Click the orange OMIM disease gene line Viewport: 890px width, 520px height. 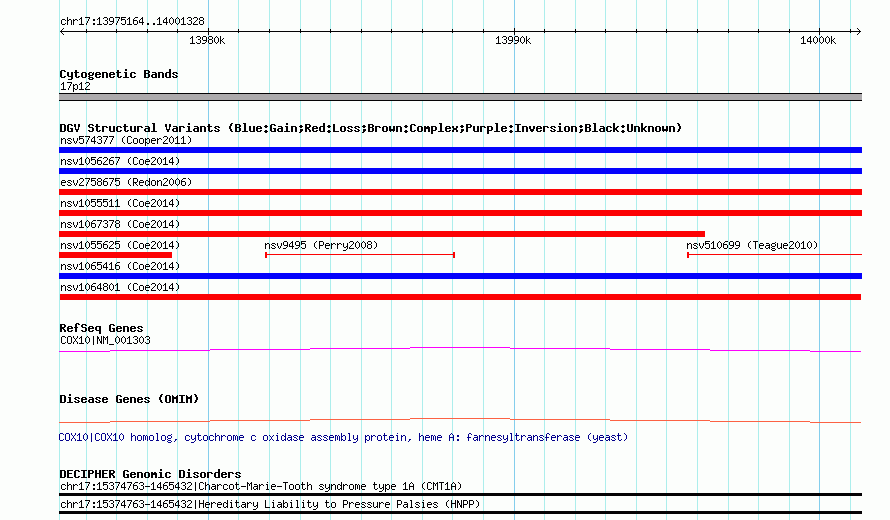(x=460, y=421)
